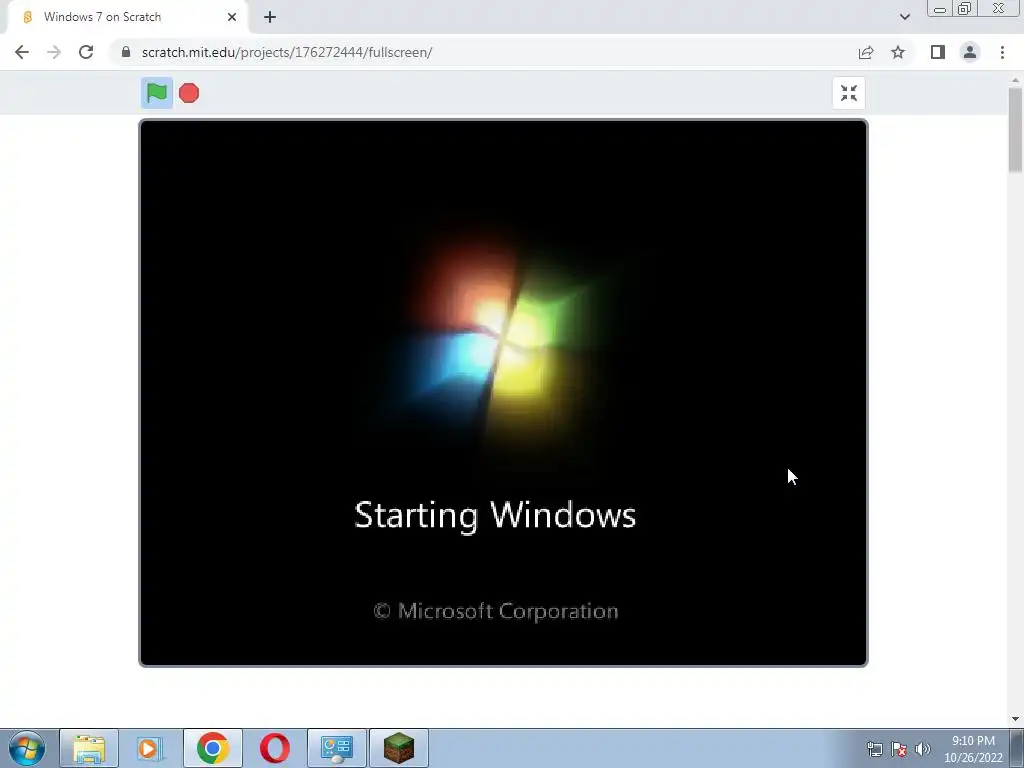This screenshot has width=1024, height=768.
Task: Toggle the browser side panel icon
Action: click(x=938, y=52)
